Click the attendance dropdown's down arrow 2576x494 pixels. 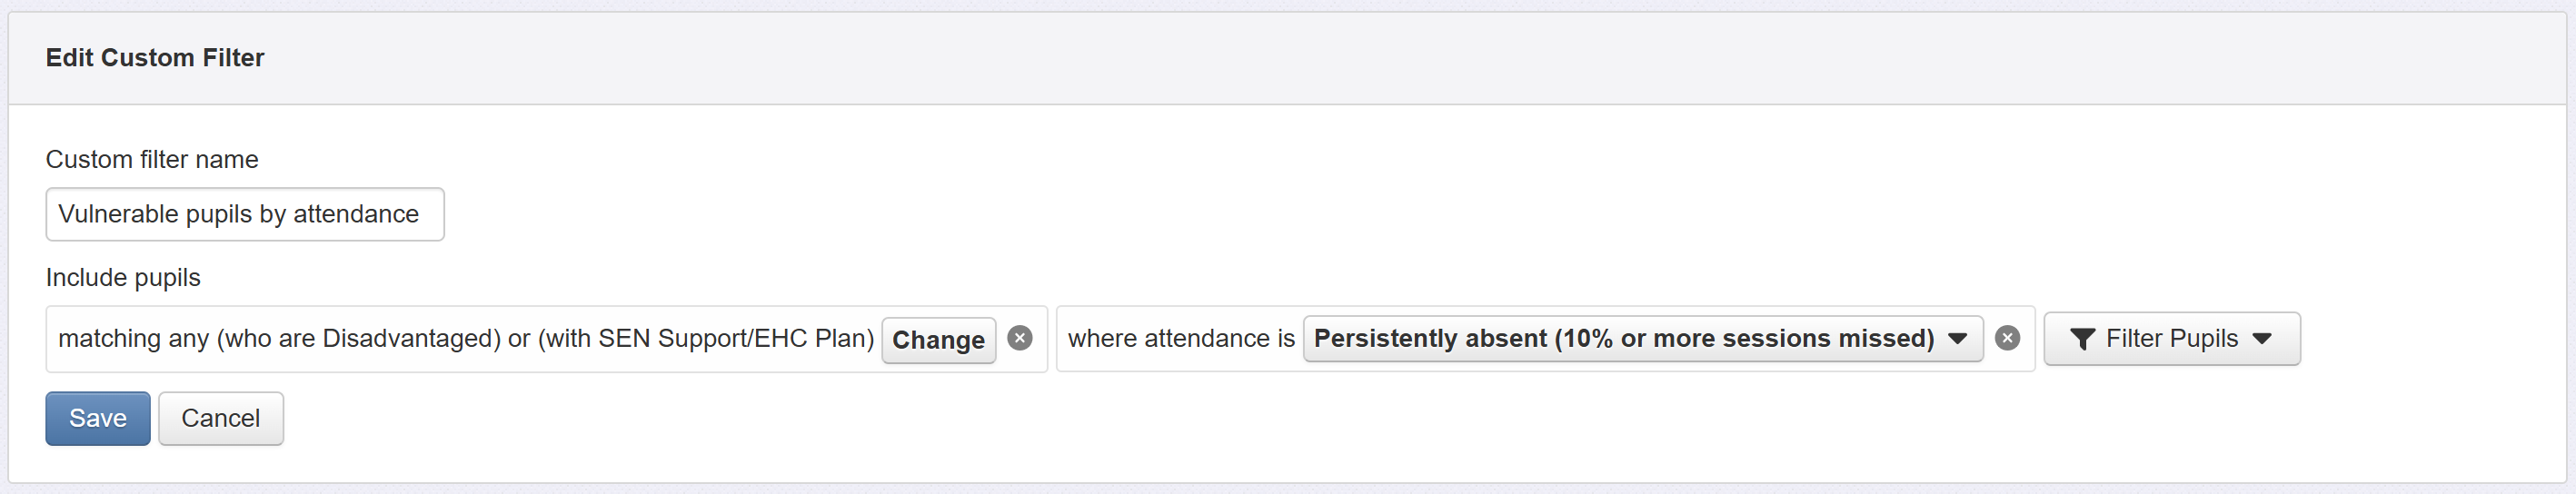(1957, 339)
